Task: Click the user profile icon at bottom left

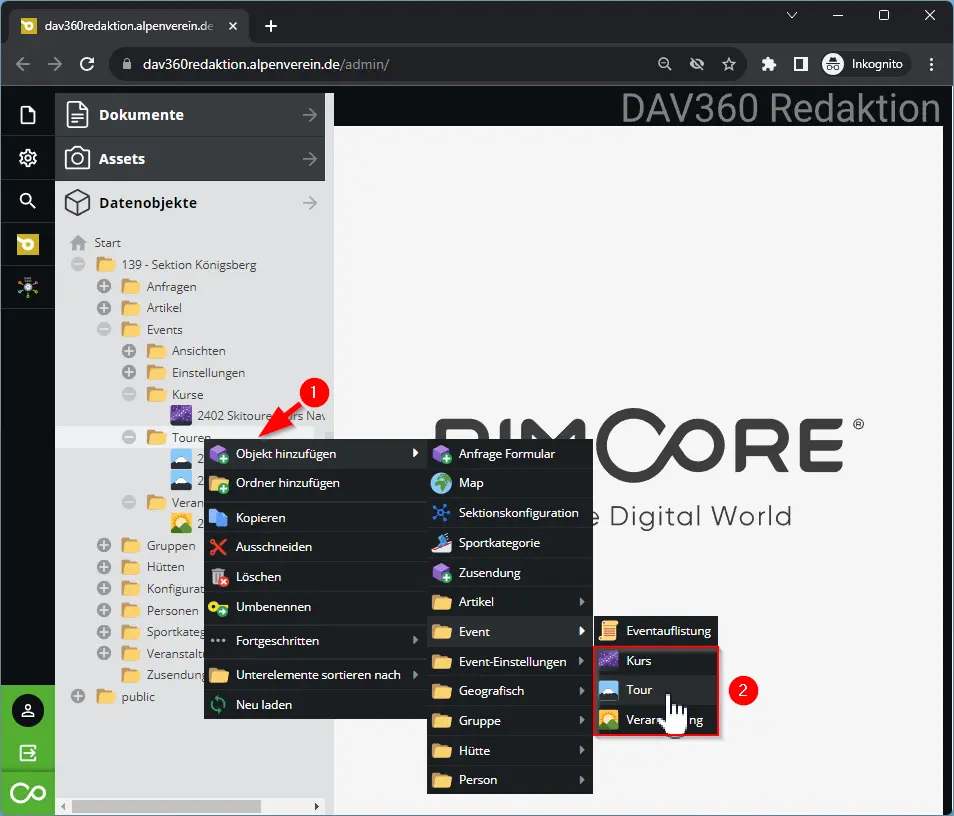Action: [x=28, y=711]
